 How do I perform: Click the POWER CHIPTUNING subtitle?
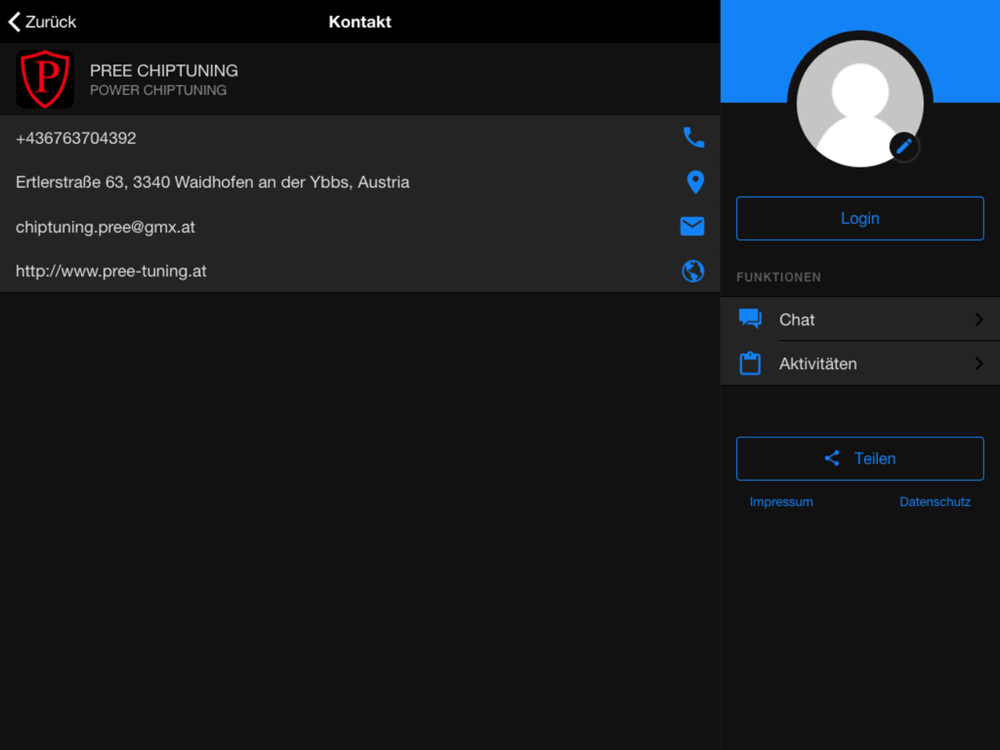click(x=158, y=91)
